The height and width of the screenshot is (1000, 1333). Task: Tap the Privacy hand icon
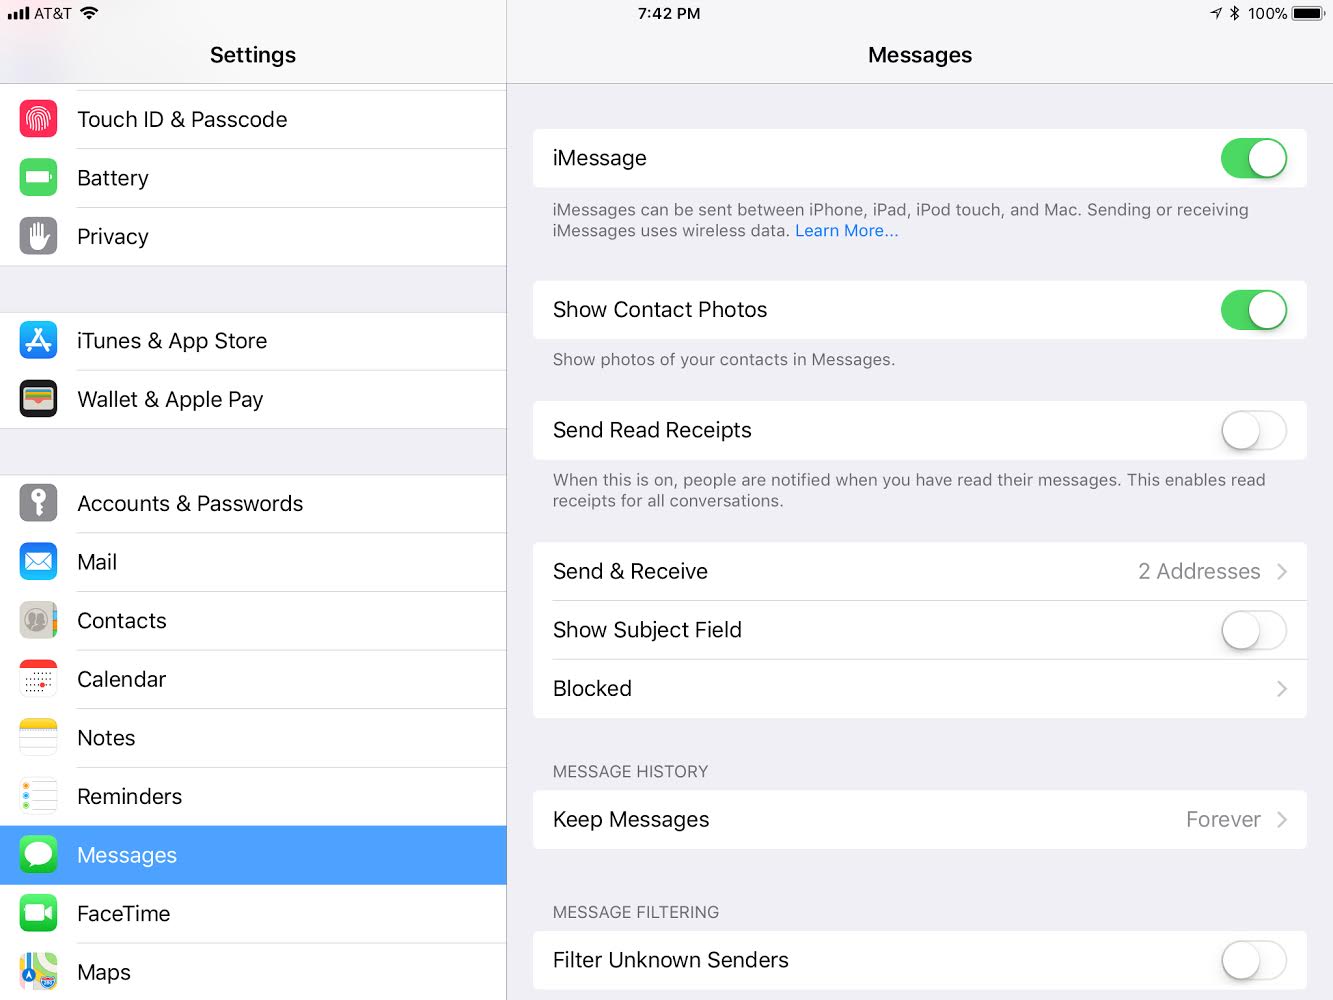[38, 237]
